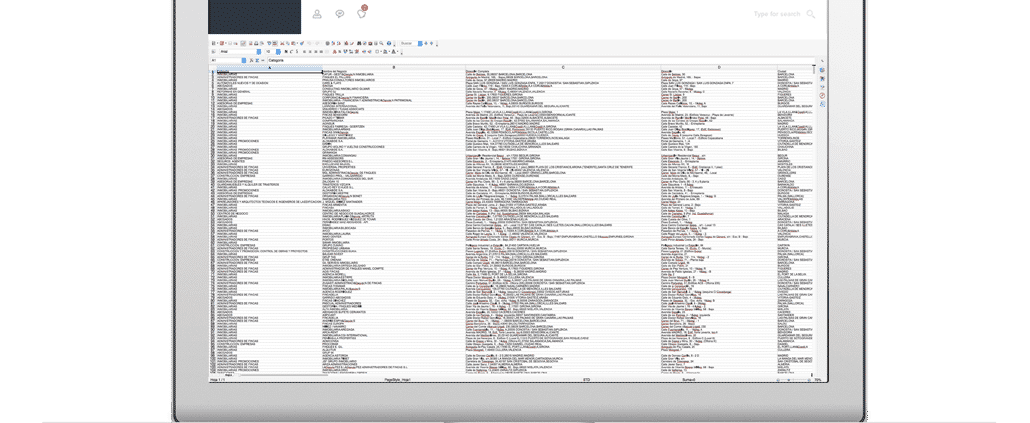This screenshot has height=423, width=1030.
Task: Open the Arial font name dropdown
Action: pyautogui.click(x=259, y=51)
